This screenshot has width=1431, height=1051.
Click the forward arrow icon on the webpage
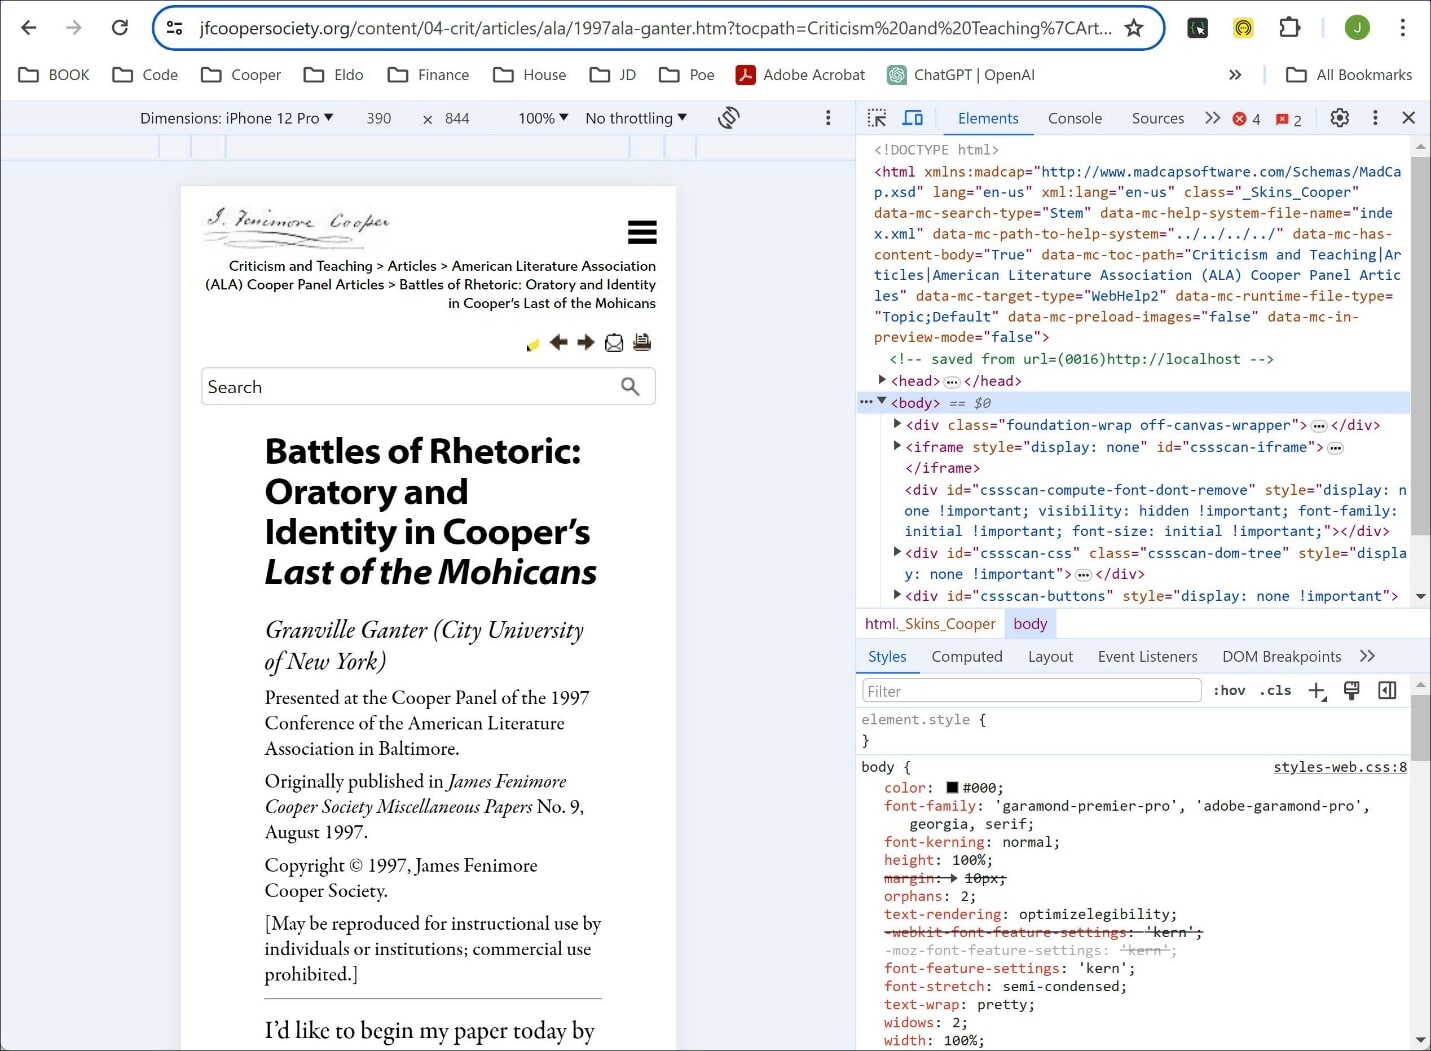pyautogui.click(x=586, y=342)
